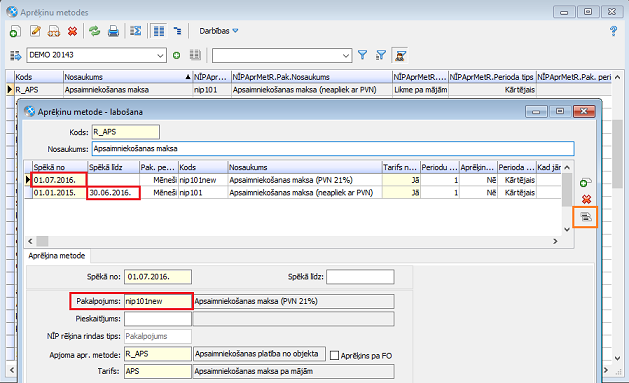Click the green add view icon
This screenshot has height=383, width=629.
pyautogui.click(x=176, y=55)
